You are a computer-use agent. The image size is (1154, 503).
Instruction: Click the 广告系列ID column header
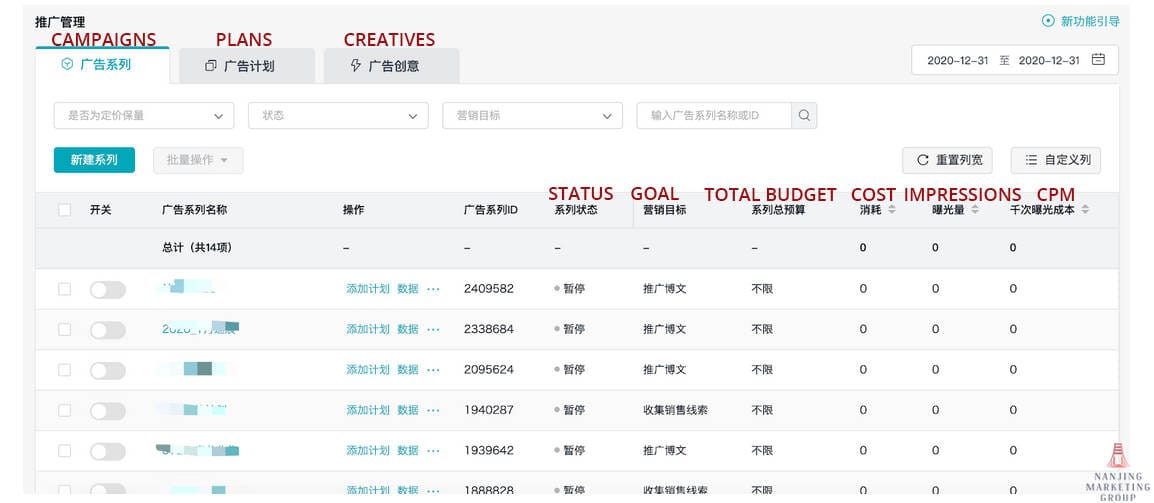click(491, 210)
